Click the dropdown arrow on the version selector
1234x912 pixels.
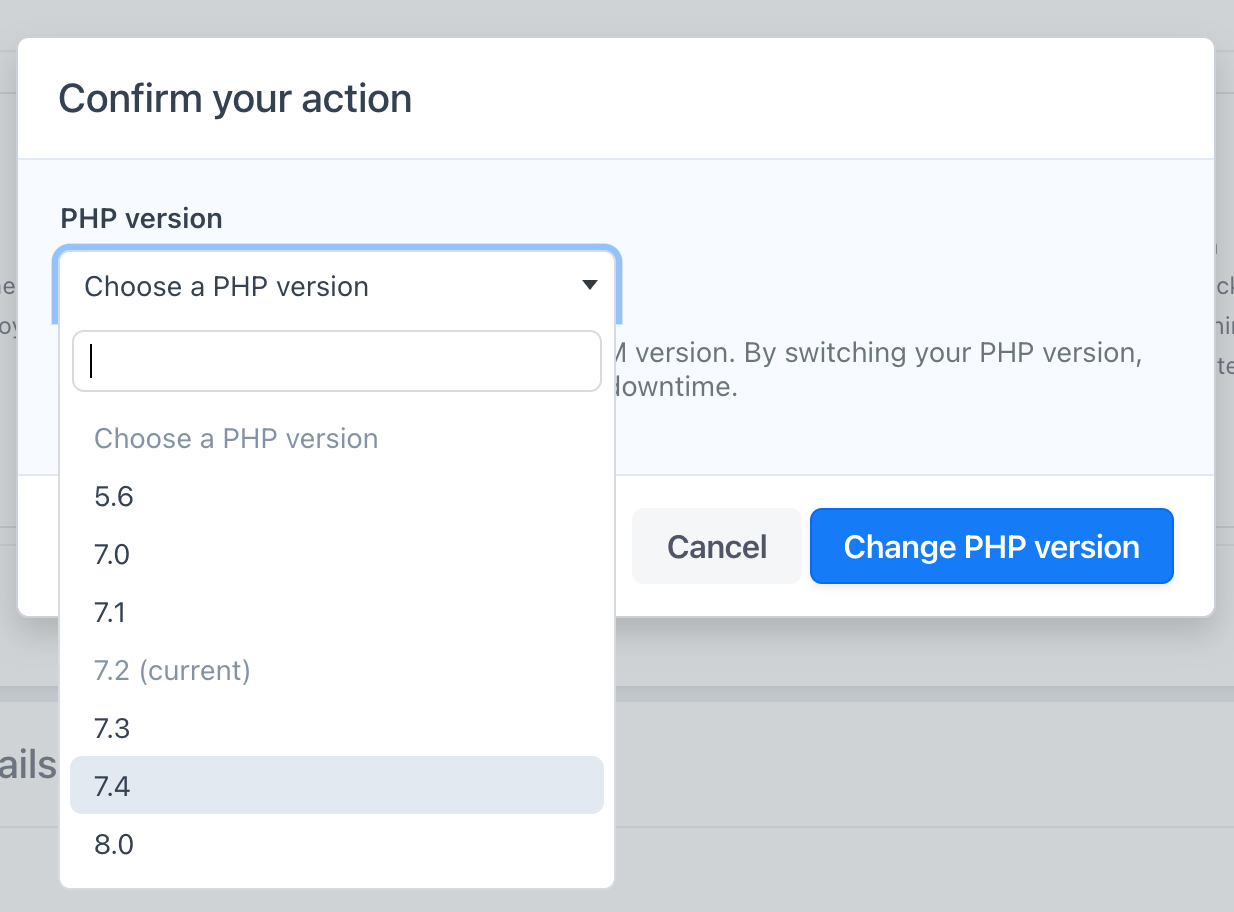click(588, 286)
